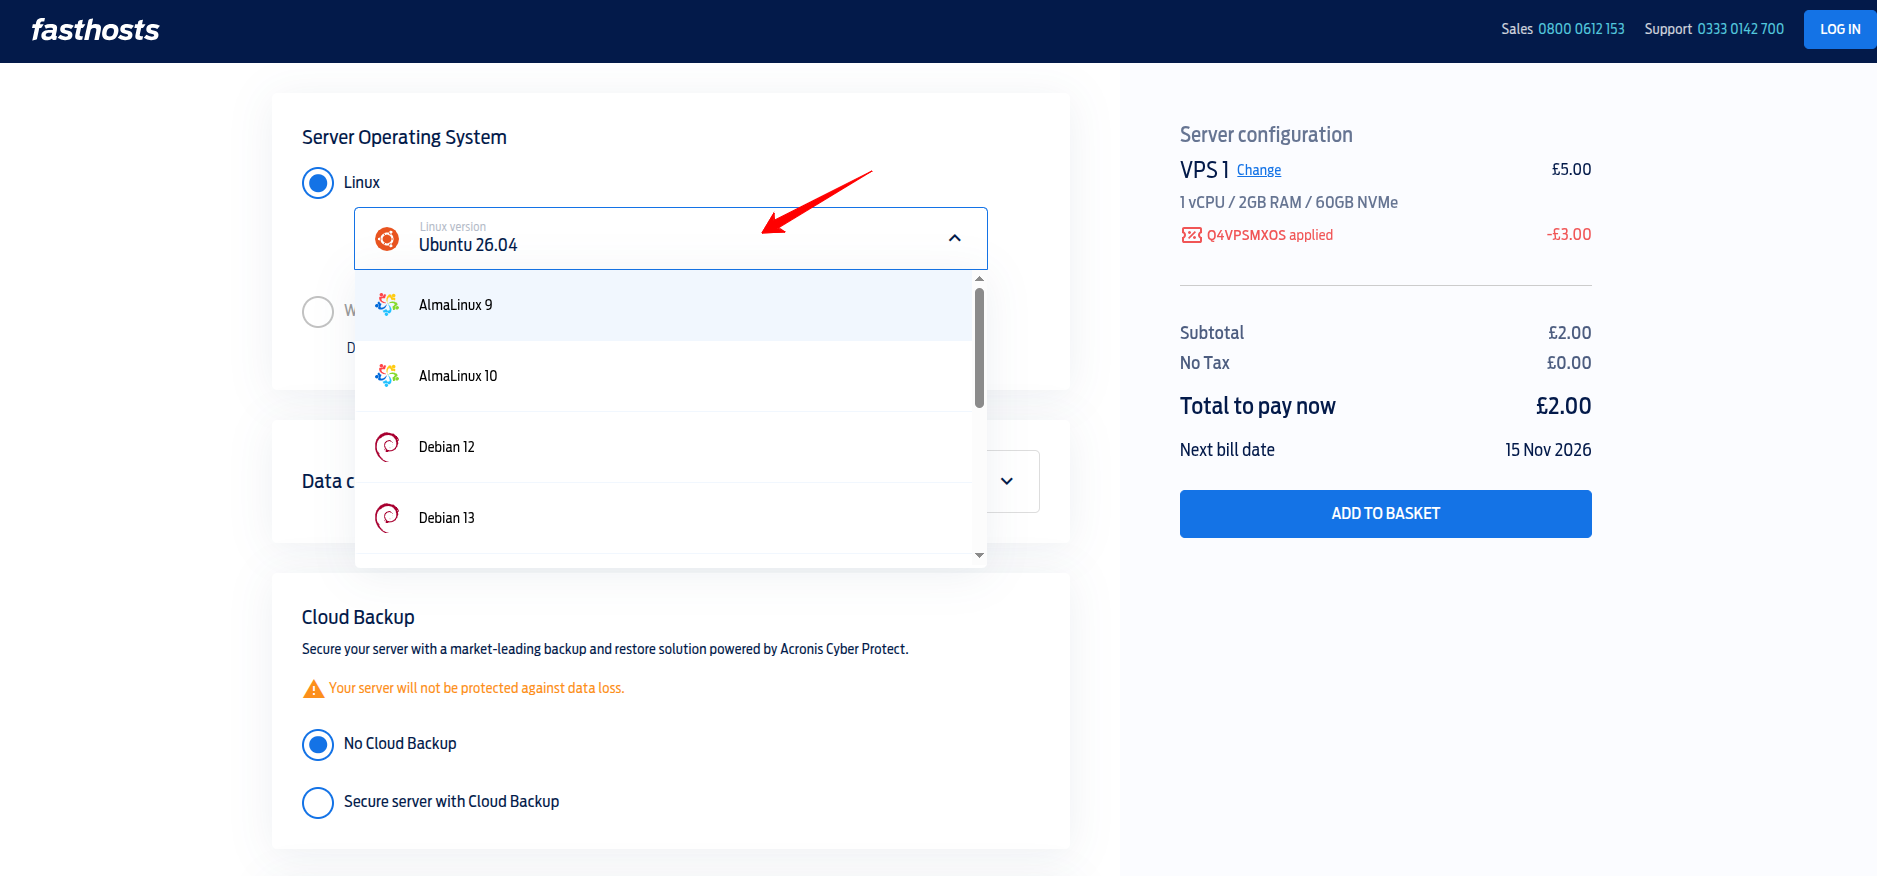Select the partially hidden Windows radio button
Screen dimensions: 1877x876
(x=318, y=312)
